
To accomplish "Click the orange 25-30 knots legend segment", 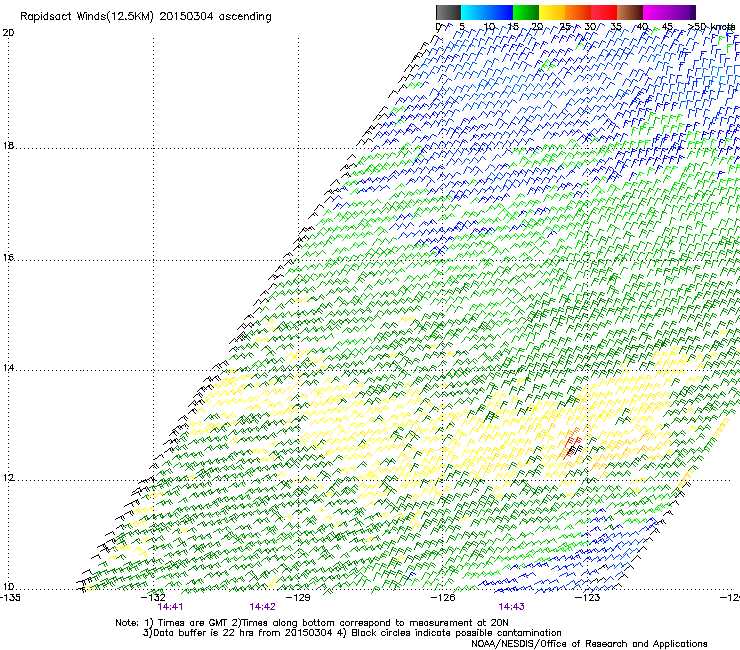I will (x=578, y=12).
